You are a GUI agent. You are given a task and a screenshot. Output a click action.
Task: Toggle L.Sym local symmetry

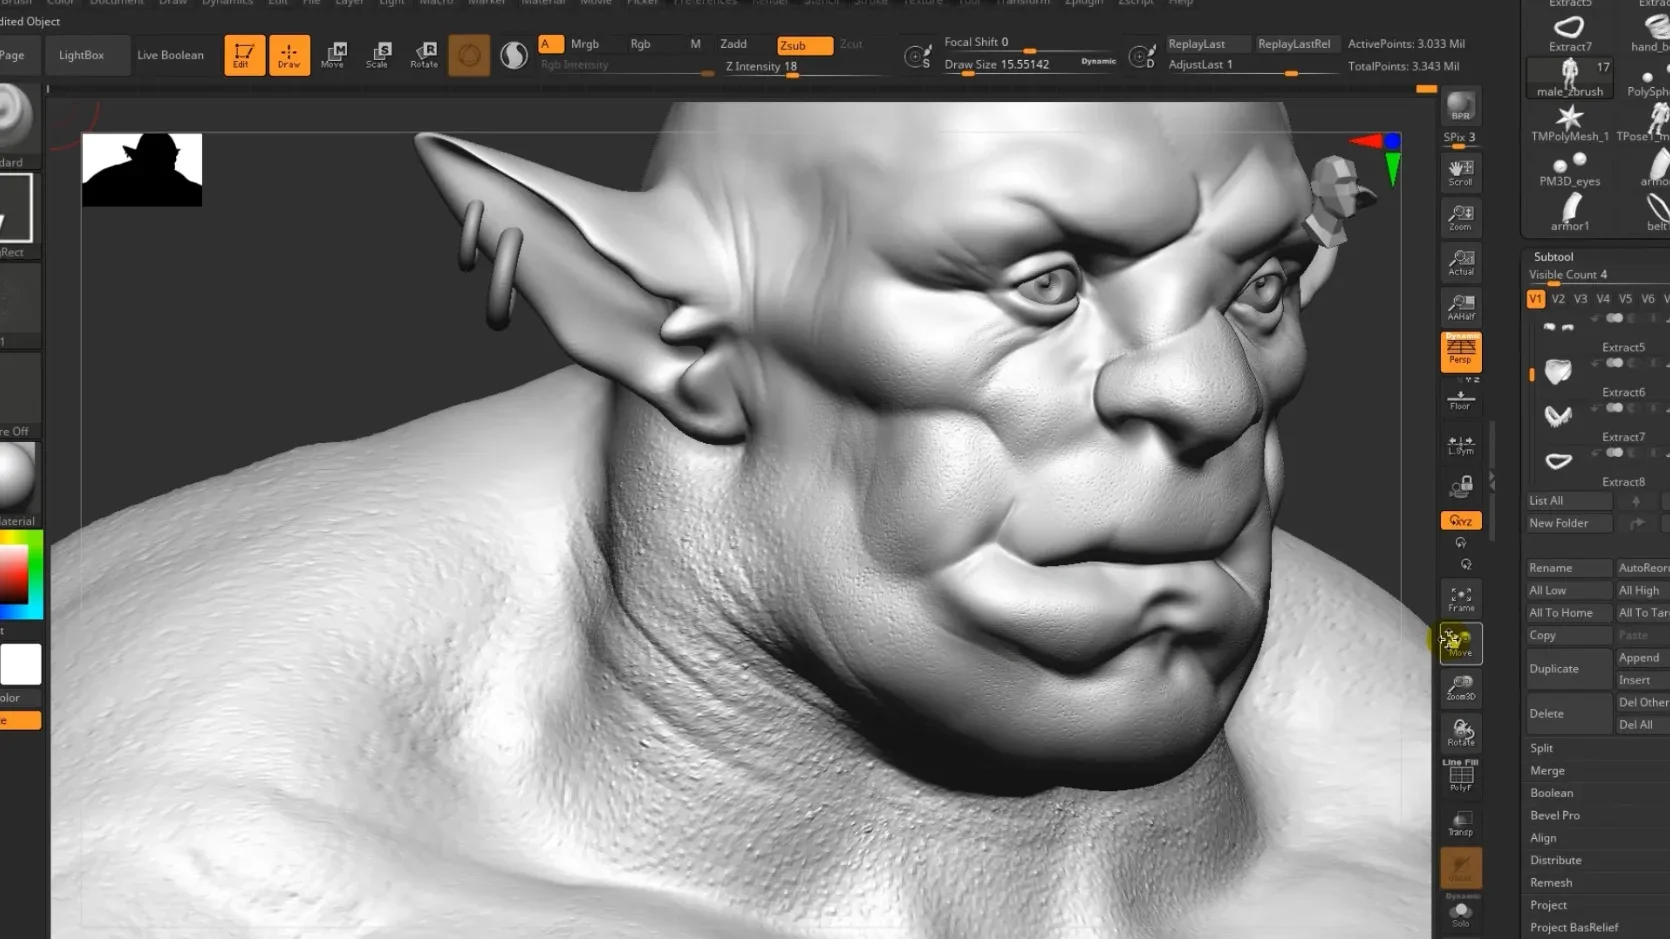tap(1461, 445)
